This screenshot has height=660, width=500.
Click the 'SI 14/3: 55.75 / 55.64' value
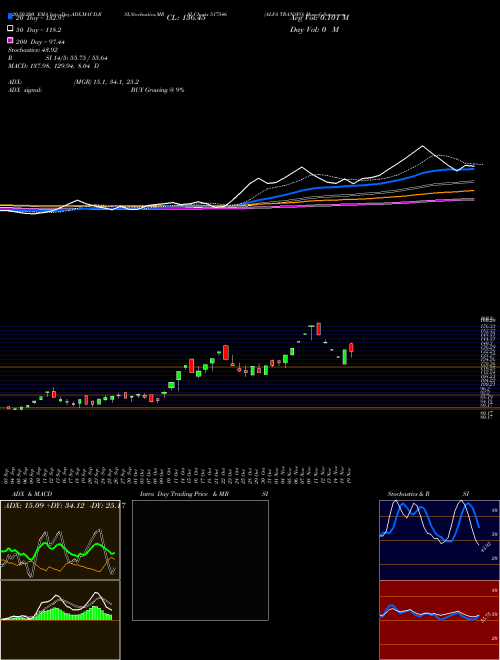(78, 58)
